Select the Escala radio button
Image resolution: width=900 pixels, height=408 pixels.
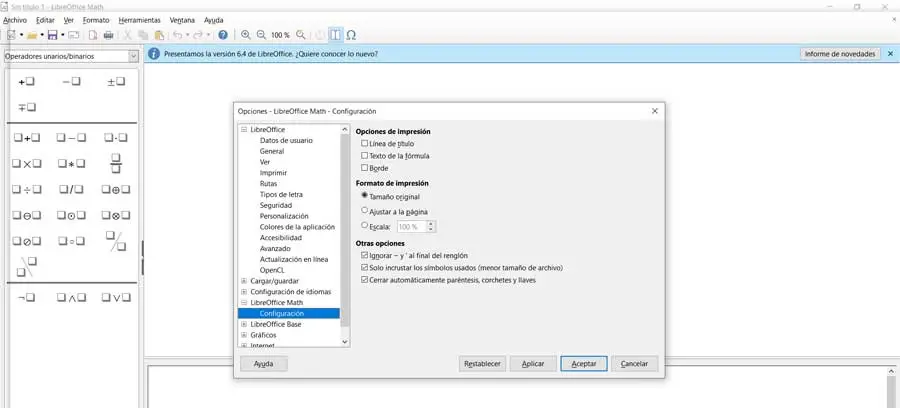click(x=364, y=226)
